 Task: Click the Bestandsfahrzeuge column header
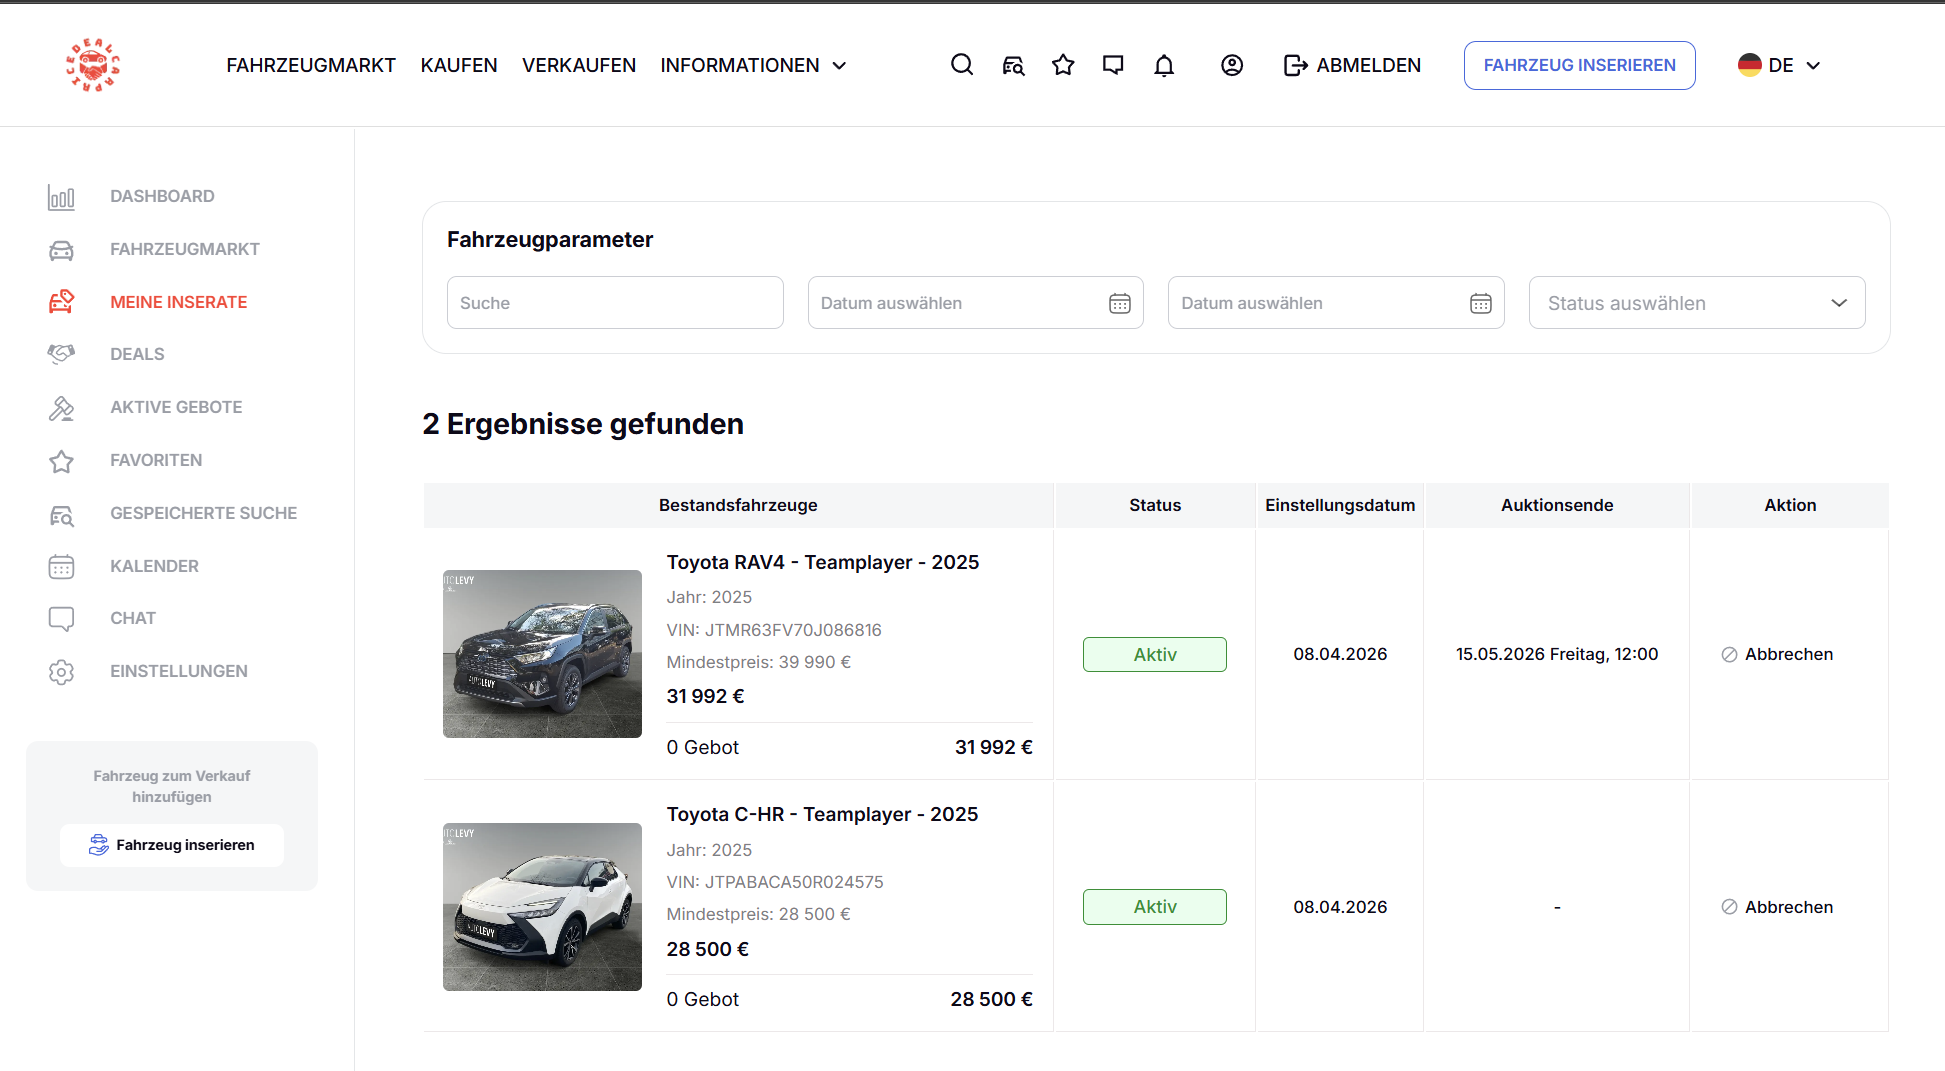(738, 505)
